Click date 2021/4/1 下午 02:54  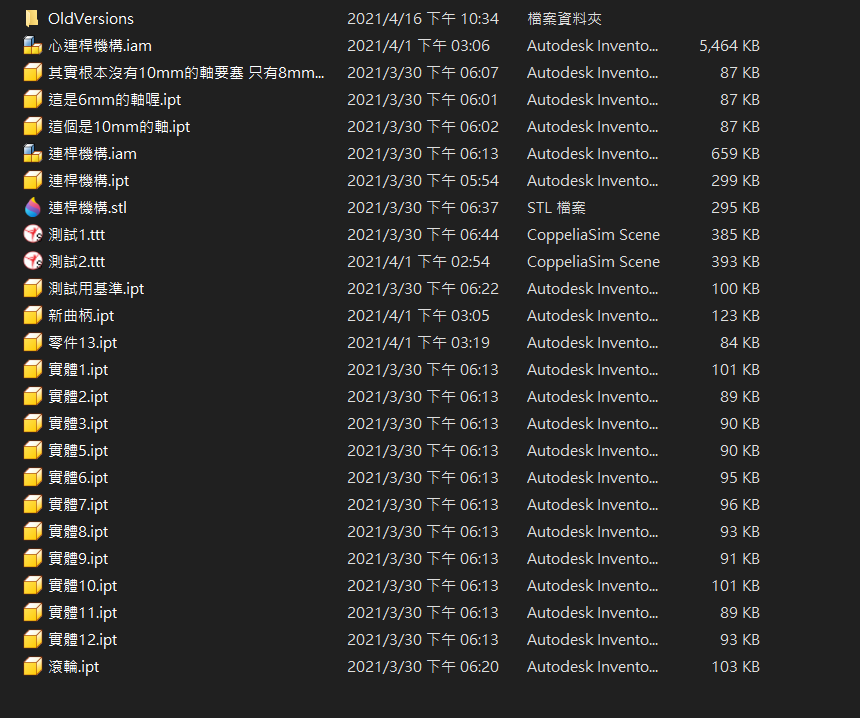coord(418,261)
